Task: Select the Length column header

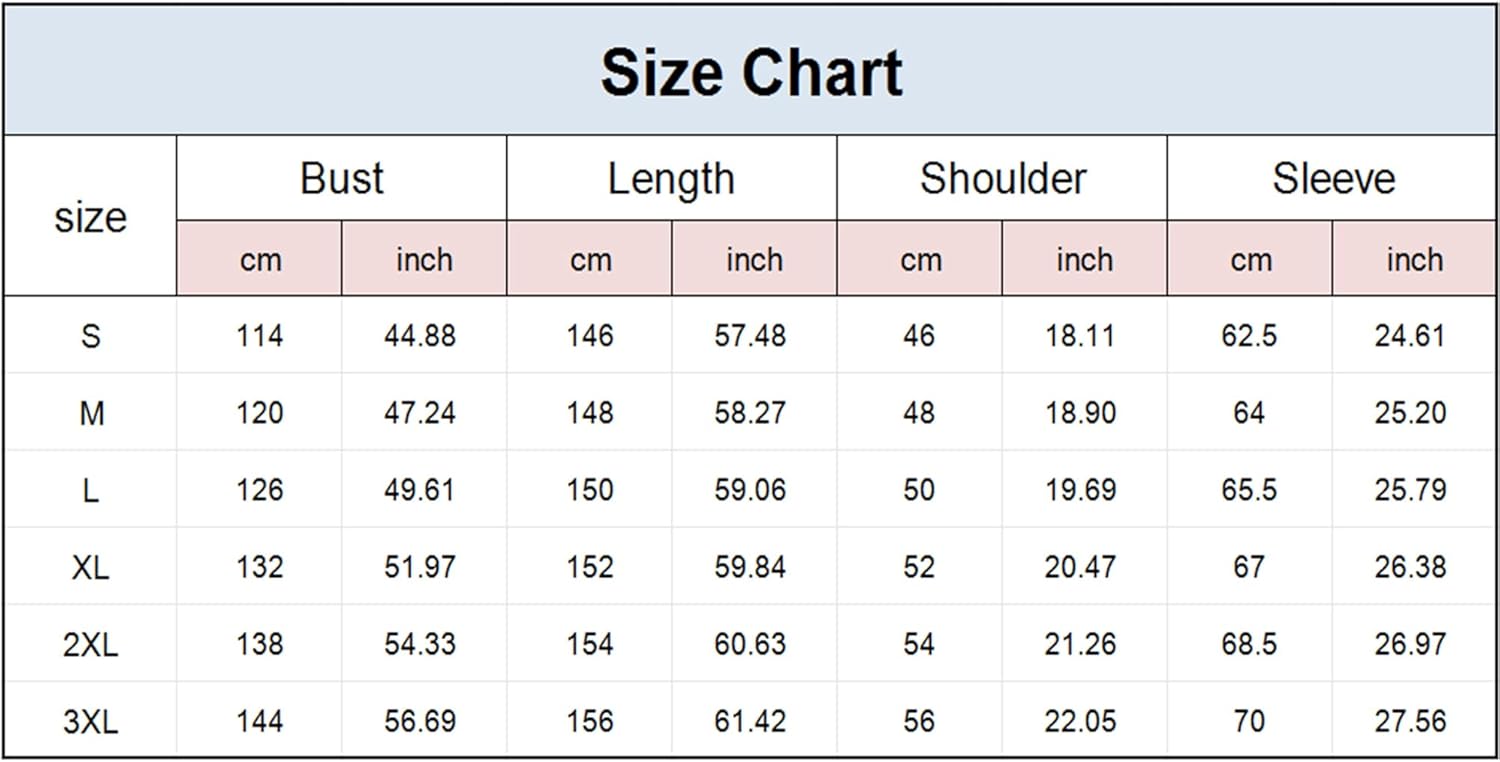Action: click(x=671, y=179)
